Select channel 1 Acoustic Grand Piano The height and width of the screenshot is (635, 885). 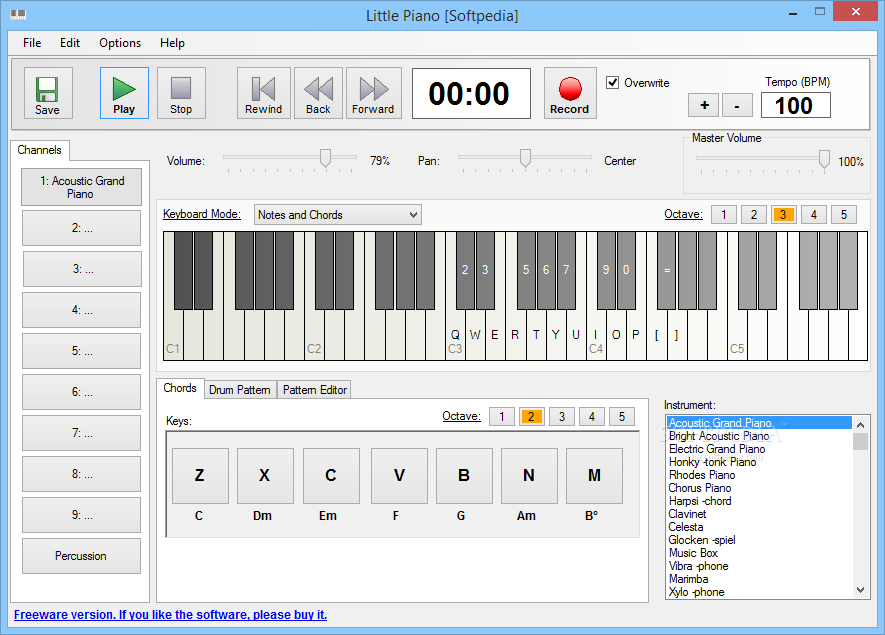pyautogui.click(x=81, y=187)
